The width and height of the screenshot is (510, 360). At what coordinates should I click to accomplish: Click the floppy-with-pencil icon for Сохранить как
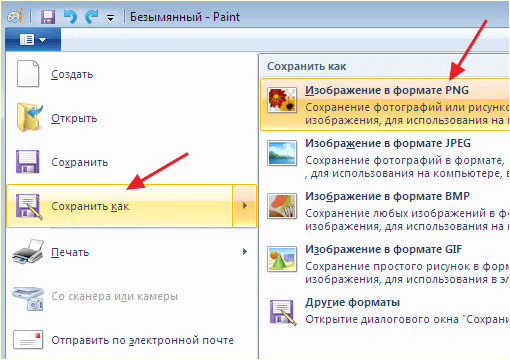pyautogui.click(x=29, y=207)
